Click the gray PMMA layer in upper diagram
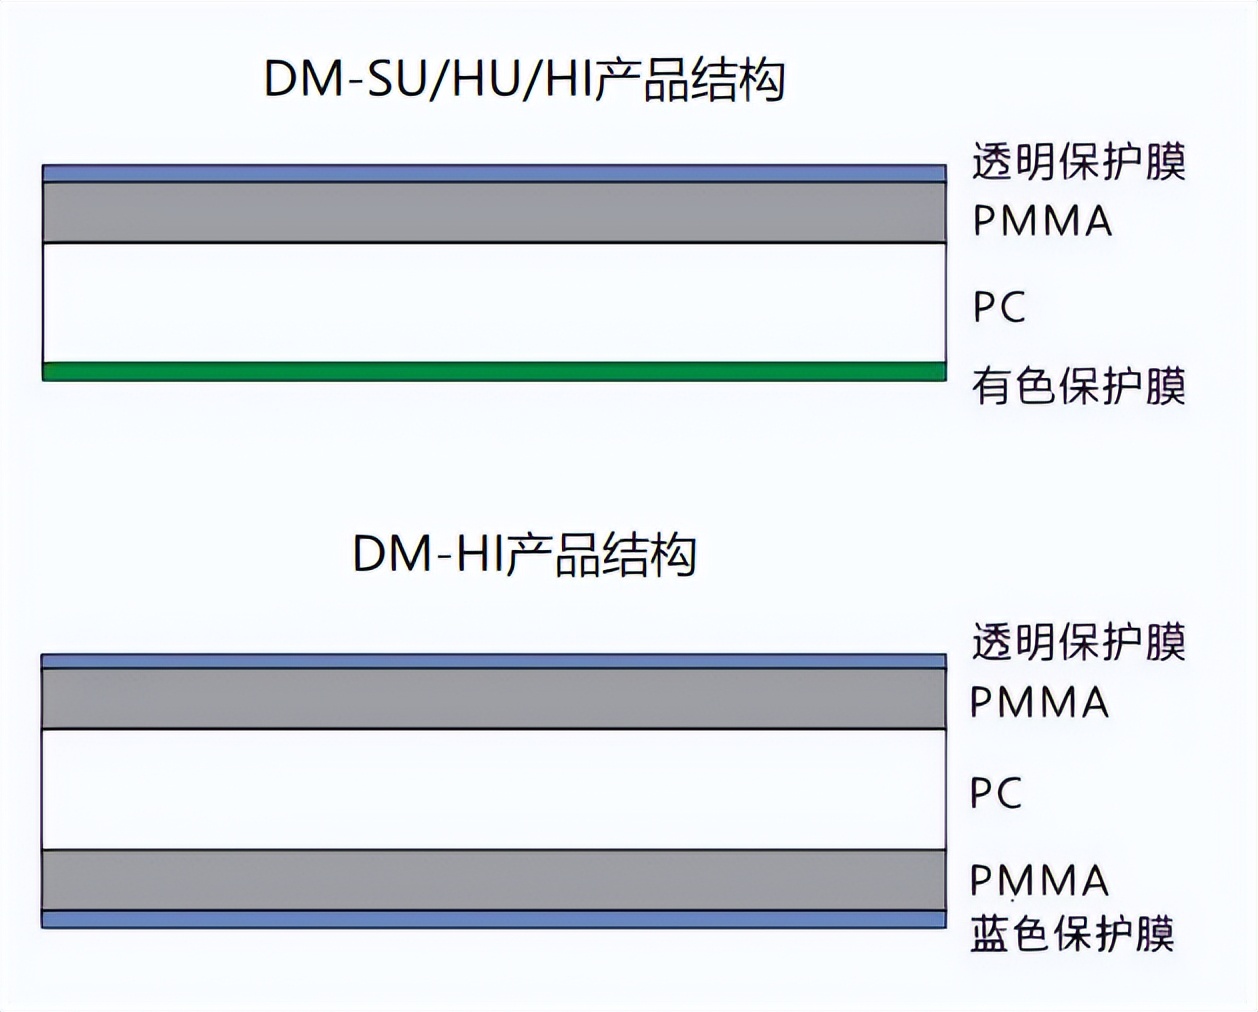 click(x=494, y=212)
